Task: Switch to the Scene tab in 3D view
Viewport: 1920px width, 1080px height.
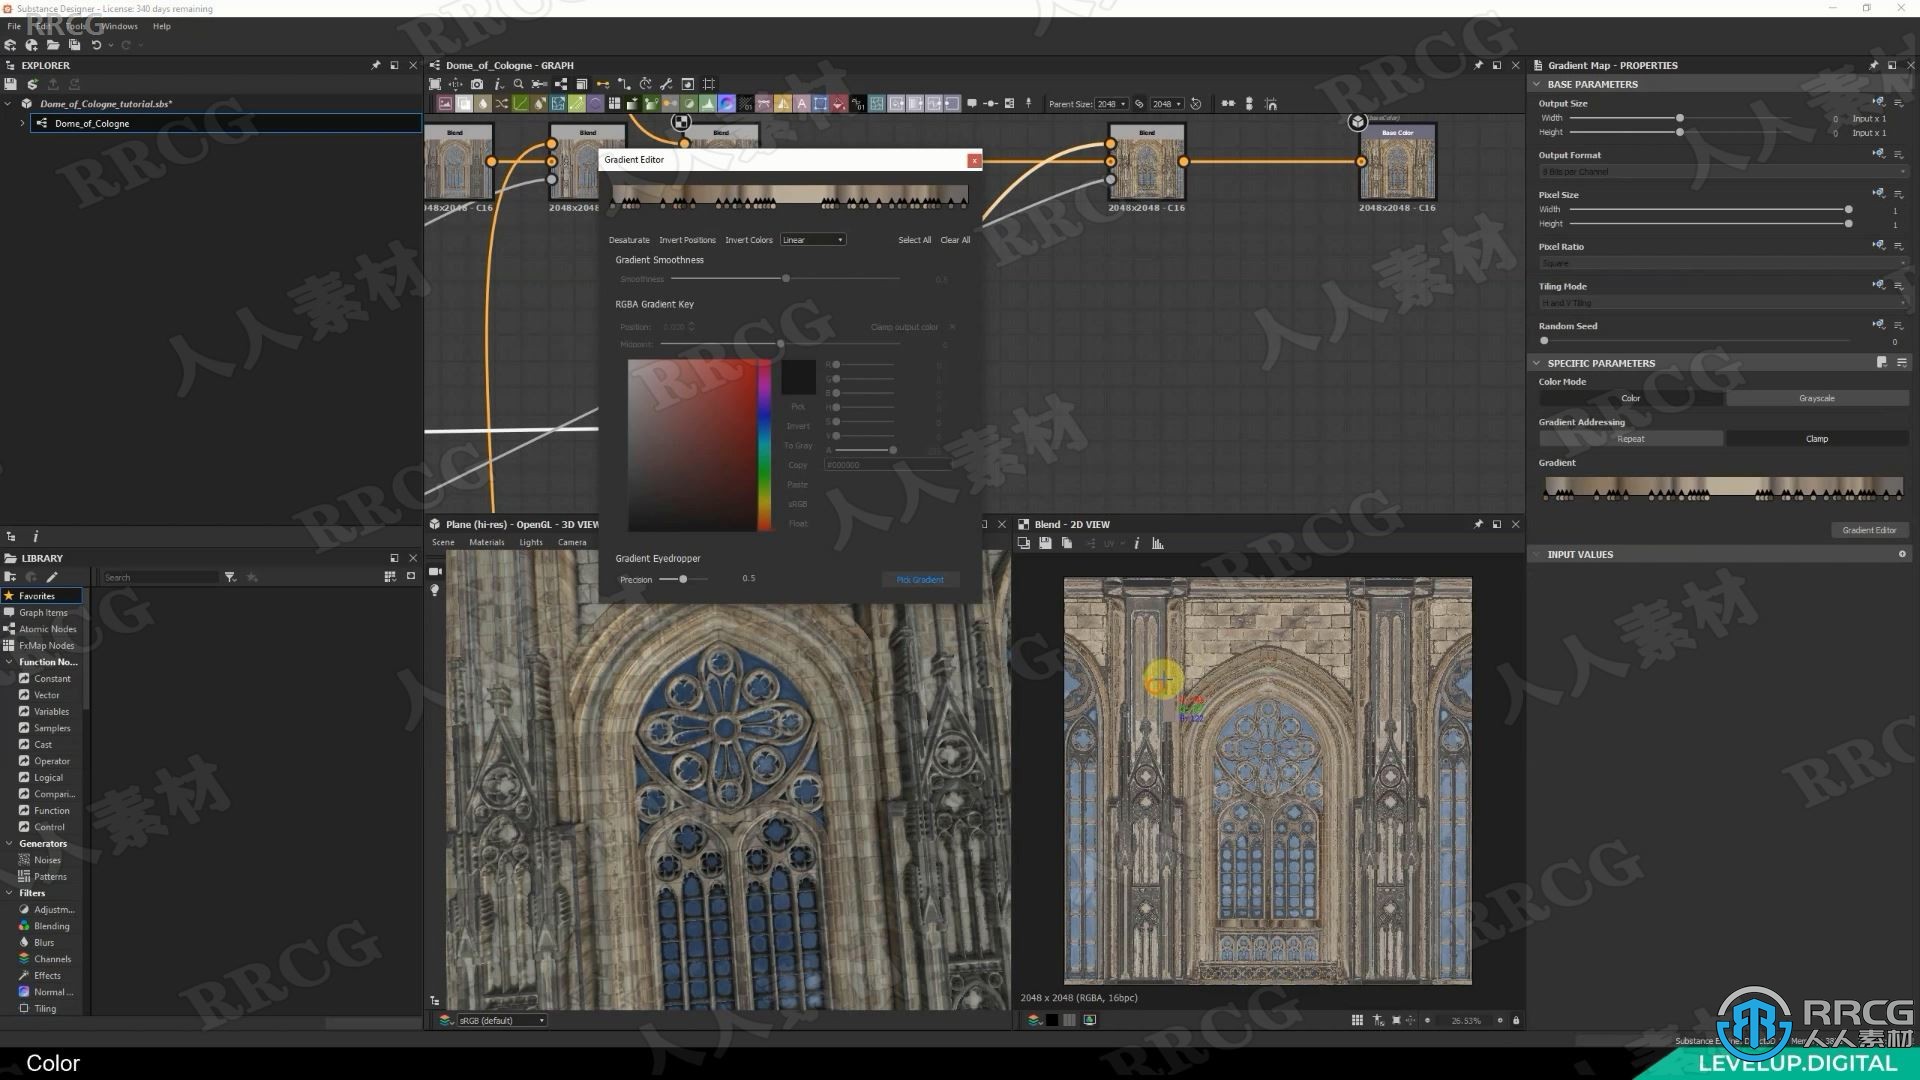Action: tap(443, 542)
